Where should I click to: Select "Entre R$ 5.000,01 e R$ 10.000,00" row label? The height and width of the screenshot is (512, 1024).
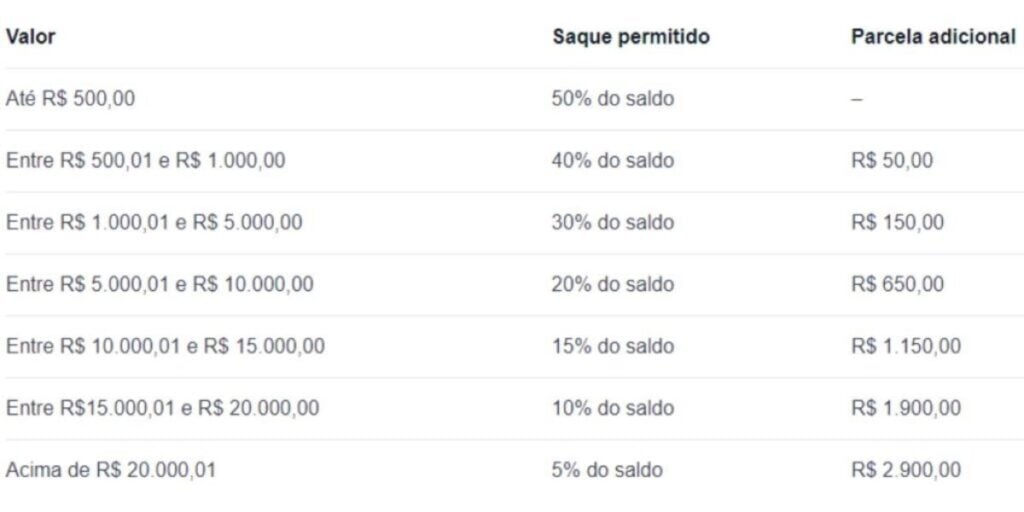coord(159,285)
